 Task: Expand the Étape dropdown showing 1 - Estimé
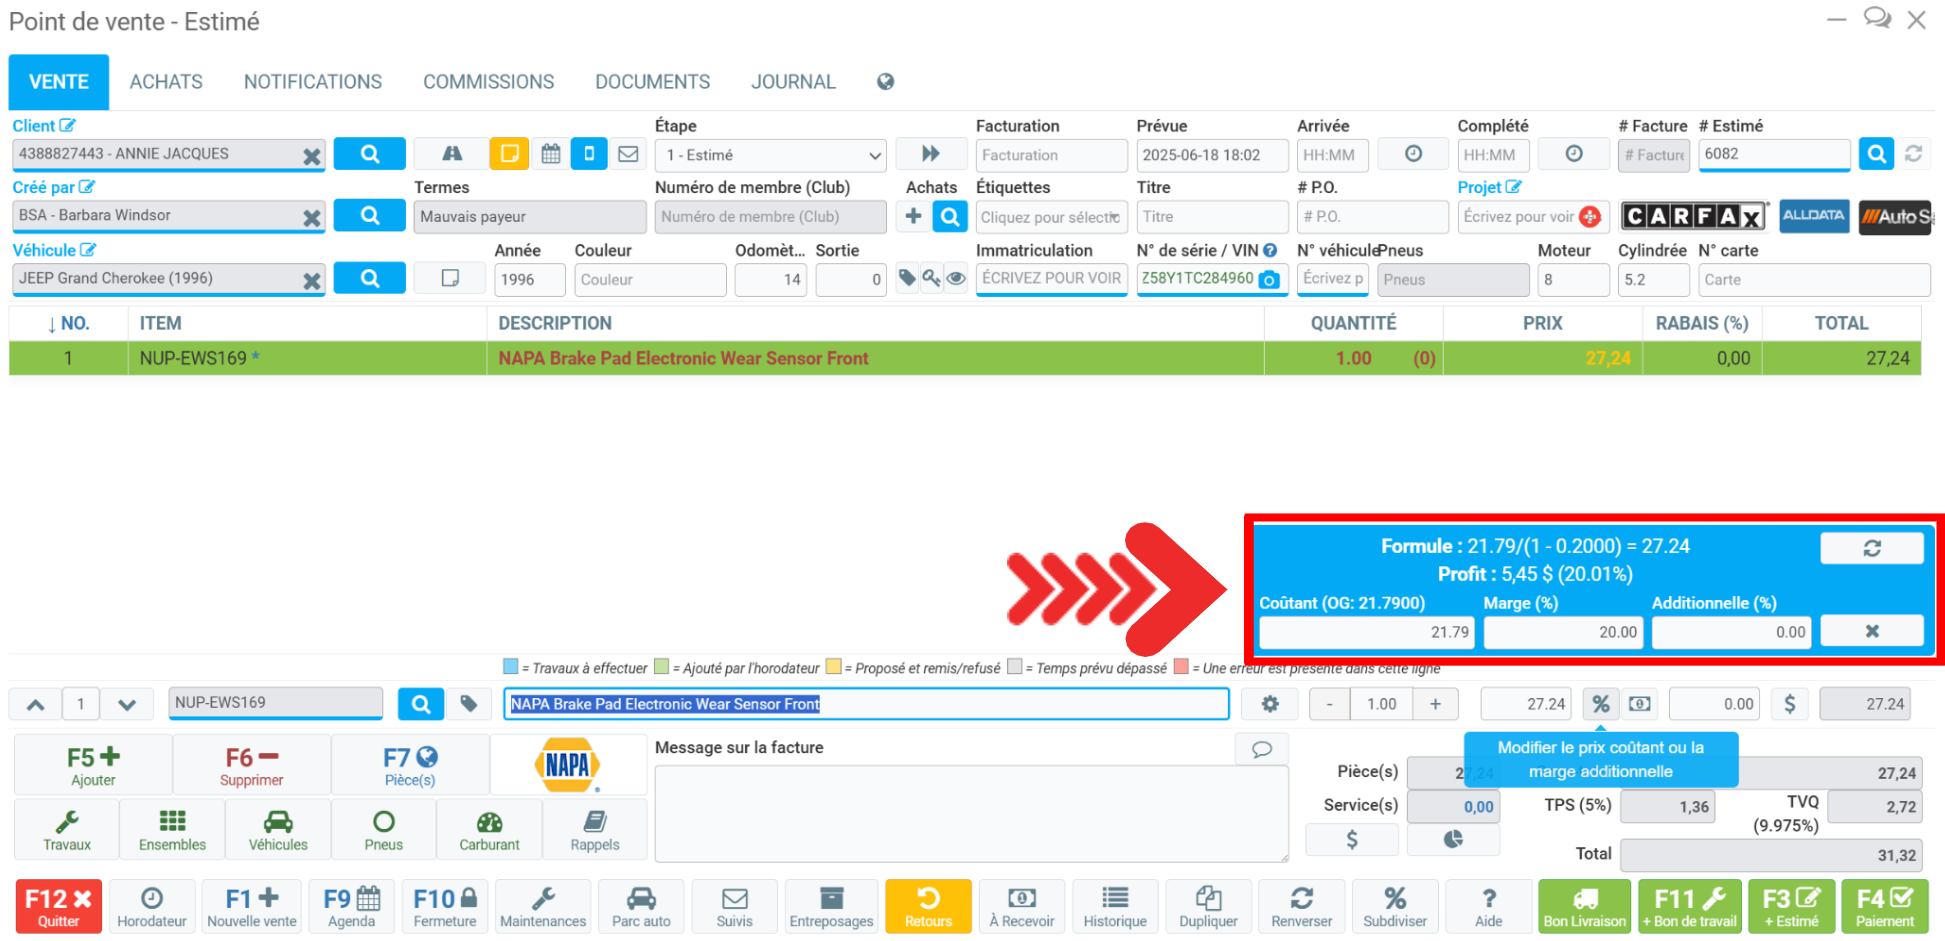[x=770, y=155]
